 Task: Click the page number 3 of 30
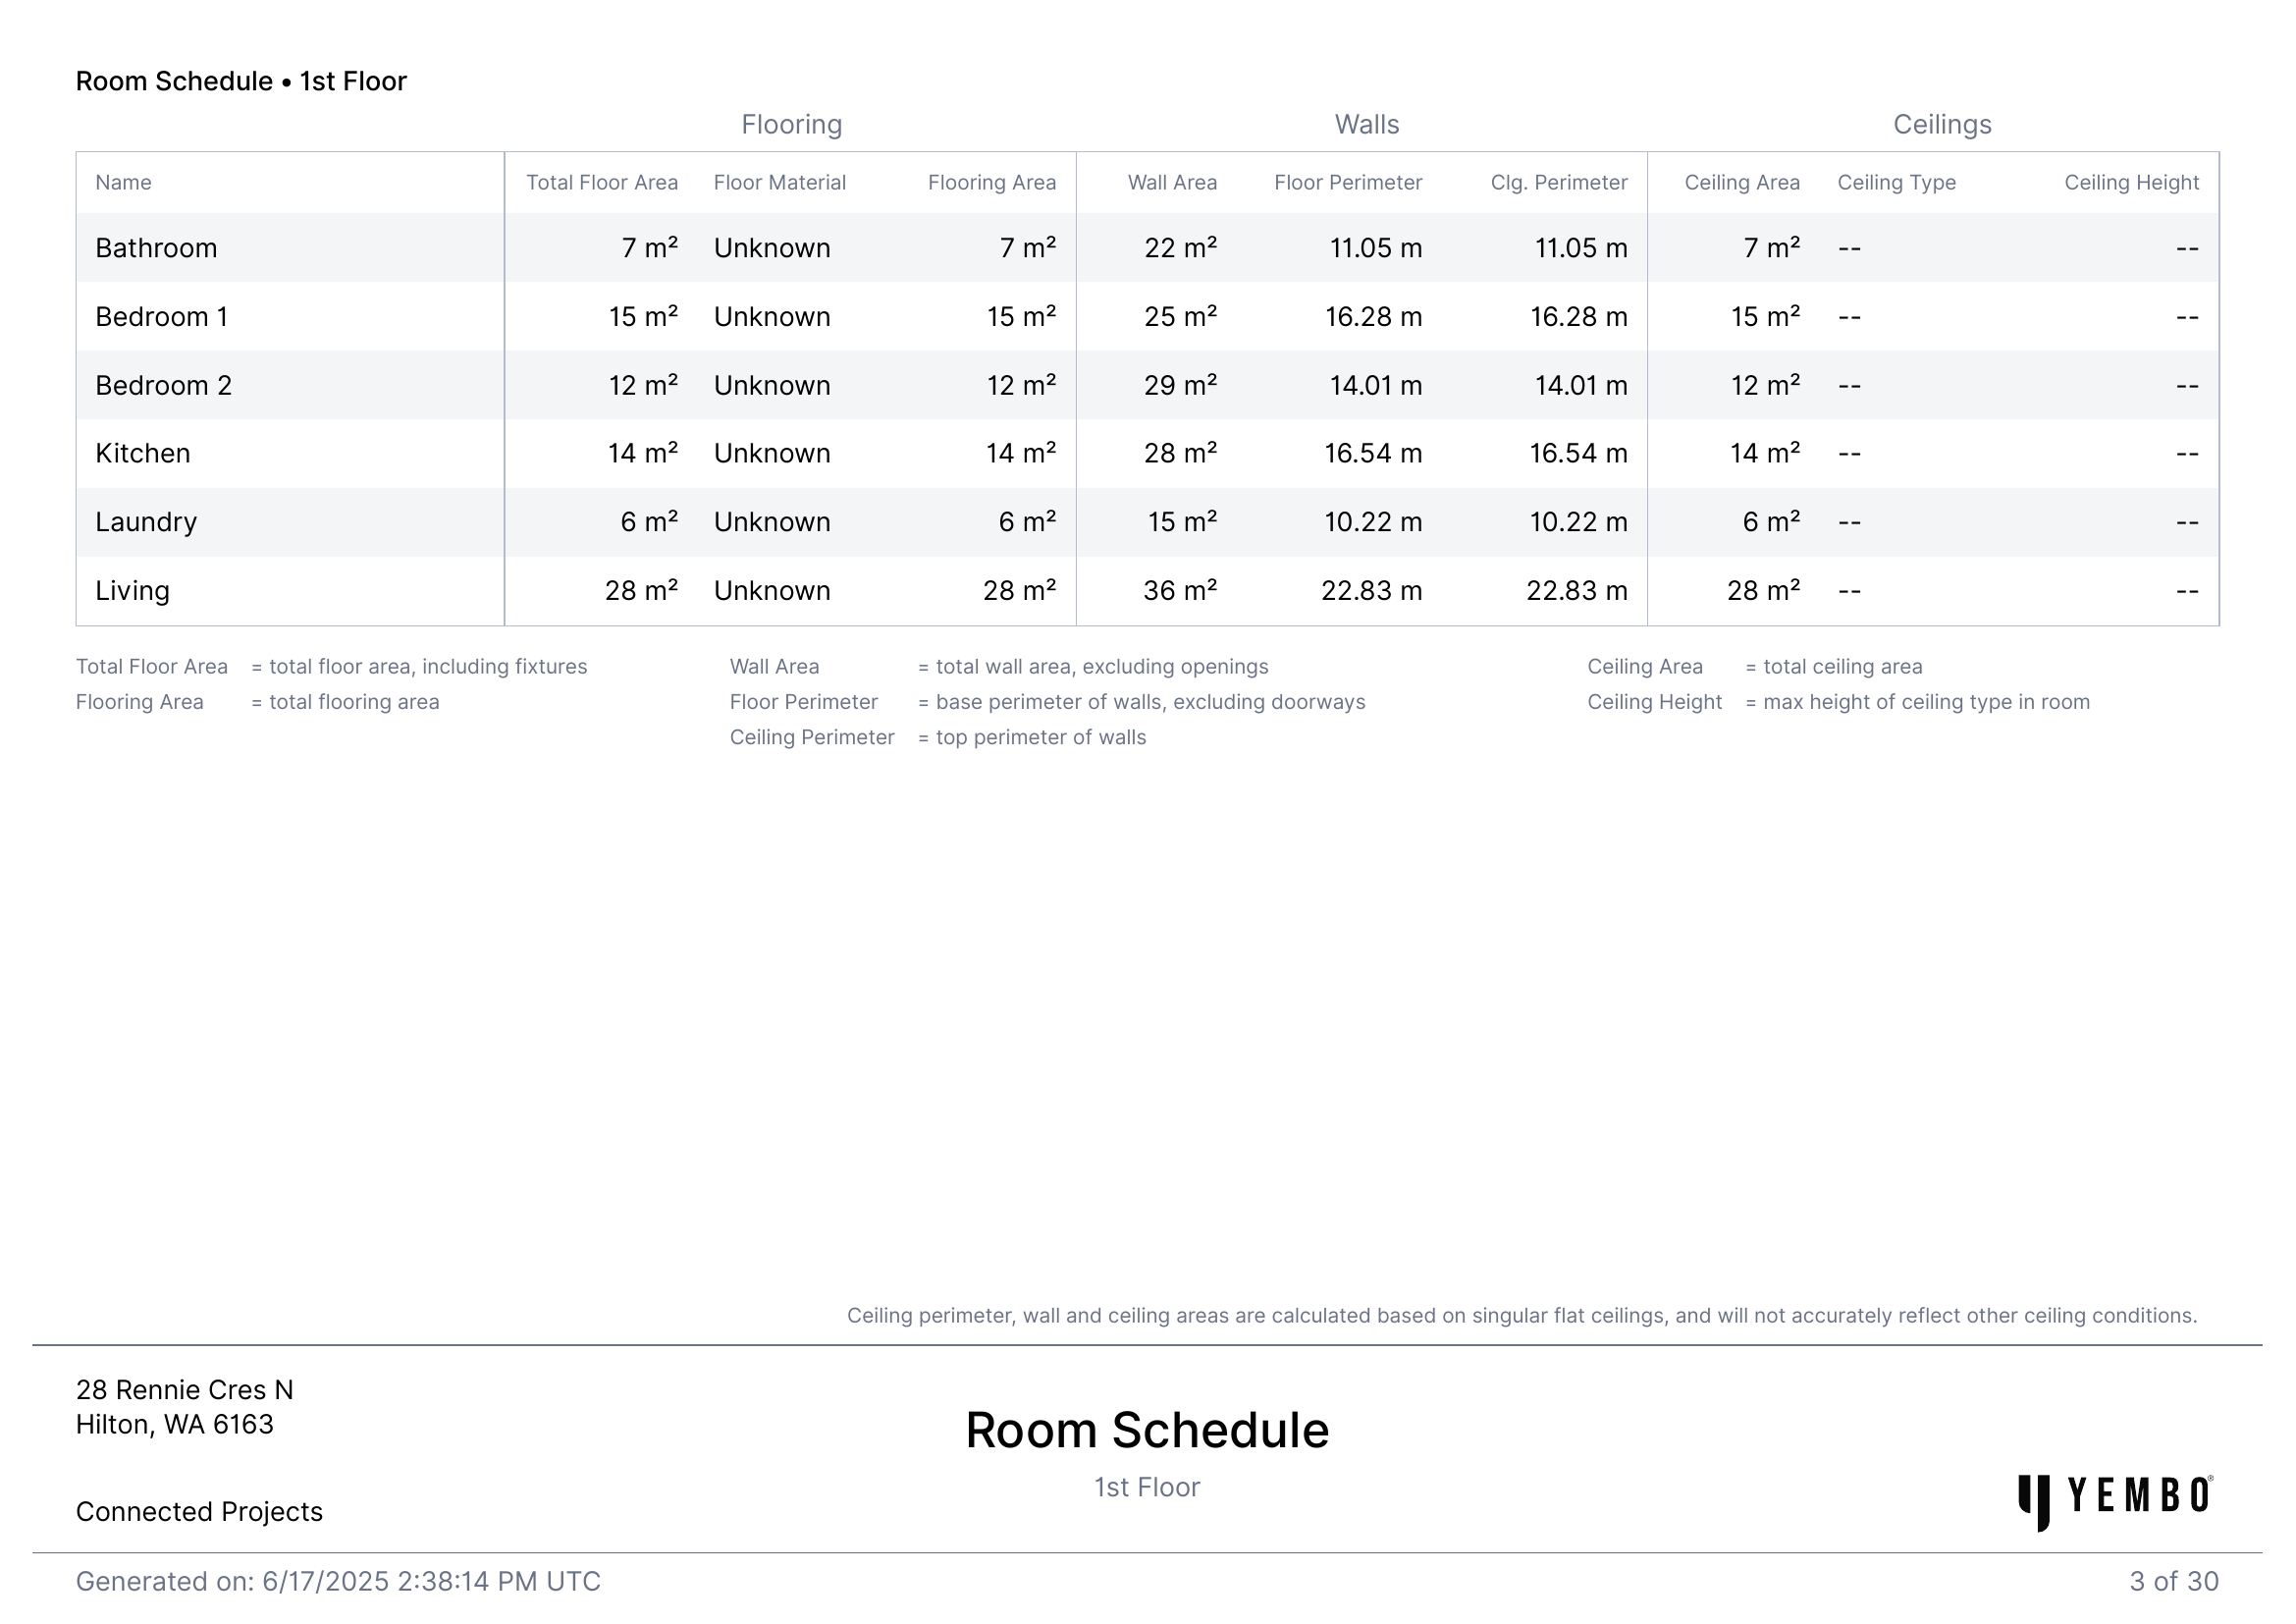pyautogui.click(x=2174, y=1582)
